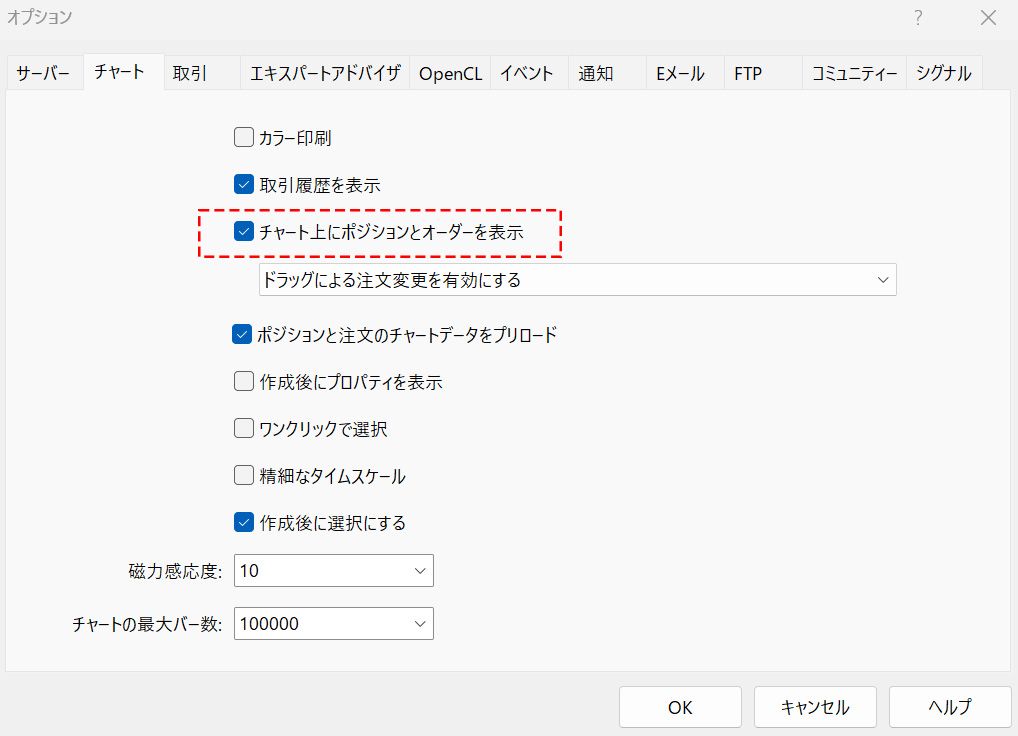The image size is (1018, 736).
Task: Switch to the サーバー tab
Action: 44,74
